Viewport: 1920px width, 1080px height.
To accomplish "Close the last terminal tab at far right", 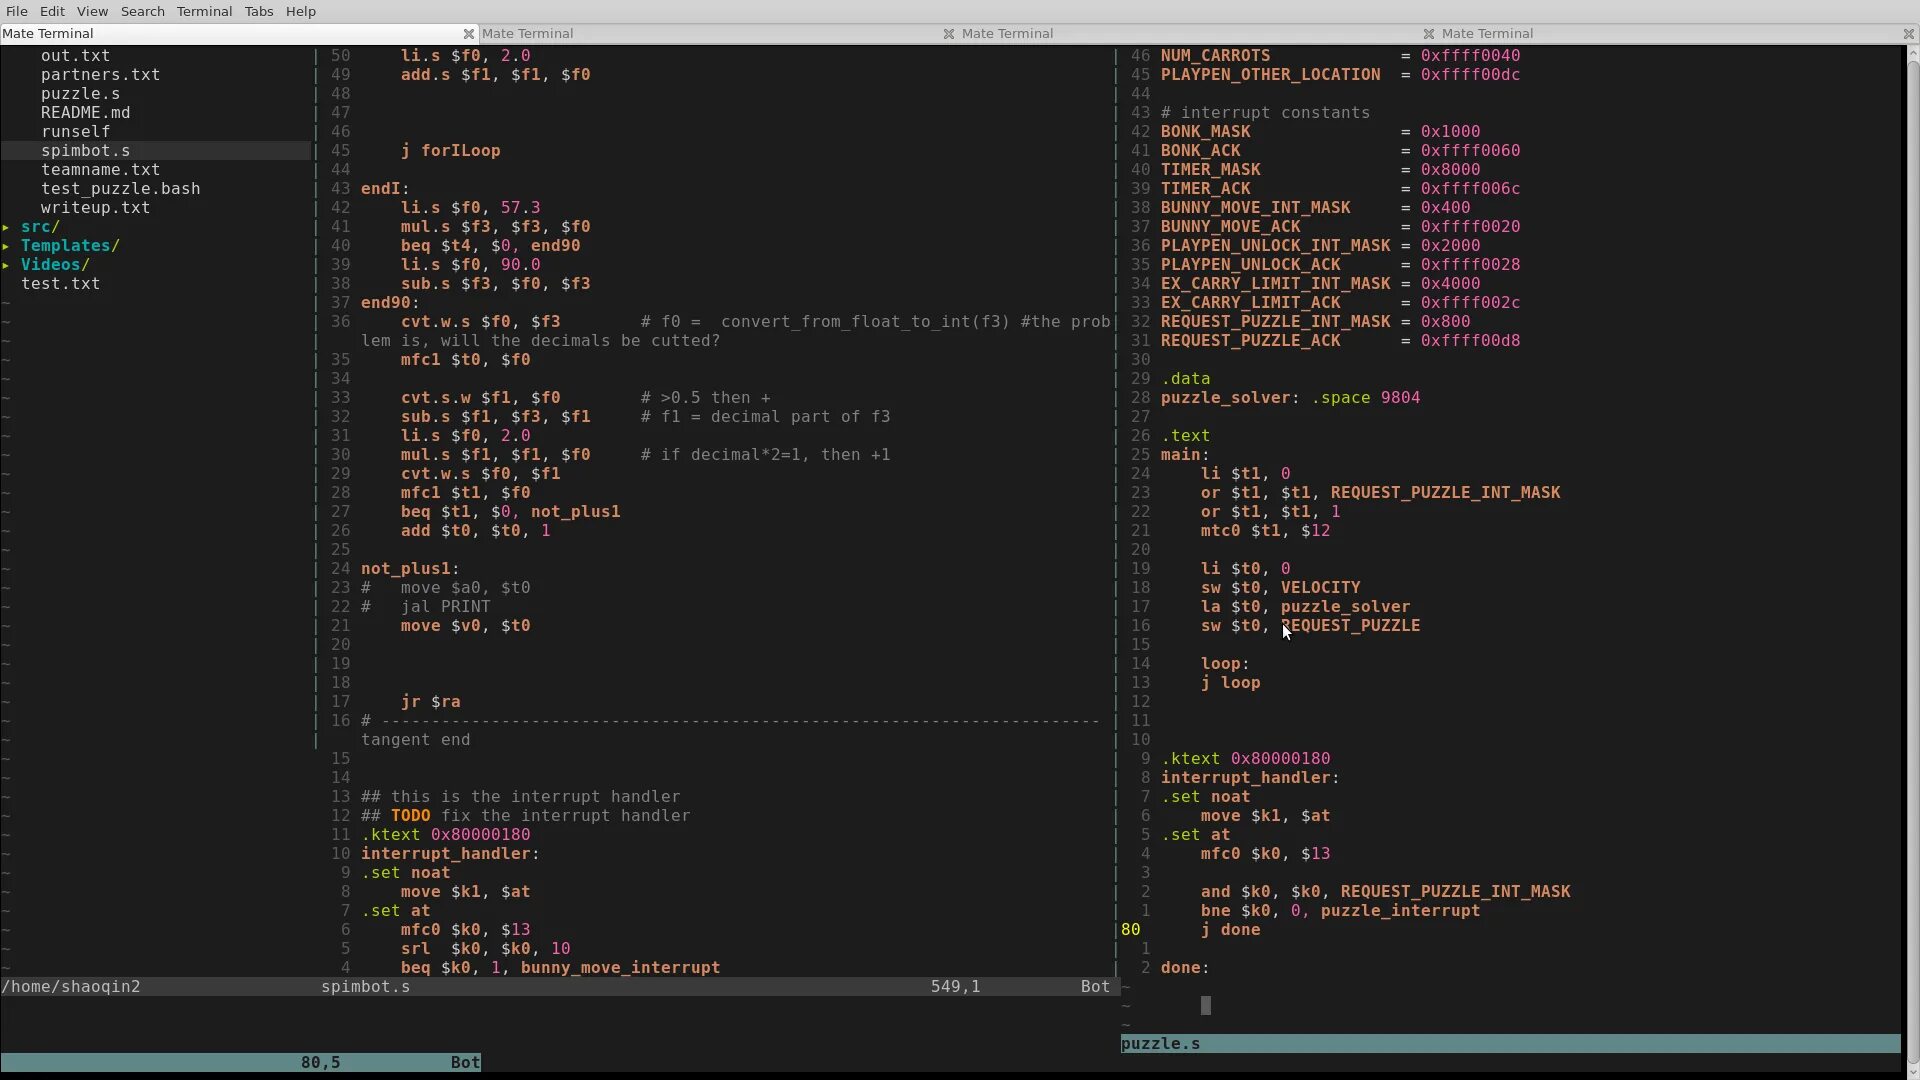I will tap(1908, 34).
